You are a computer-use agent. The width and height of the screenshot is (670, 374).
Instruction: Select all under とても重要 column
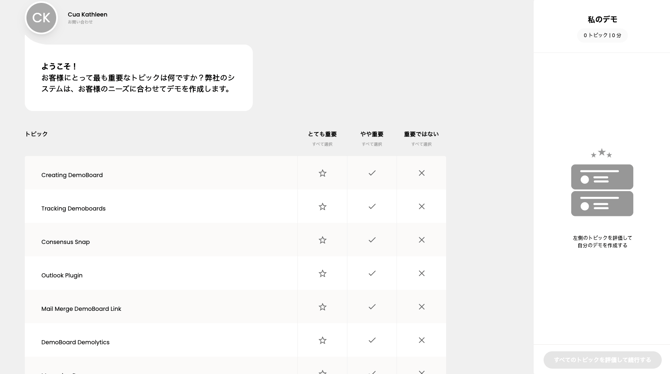pyautogui.click(x=322, y=144)
